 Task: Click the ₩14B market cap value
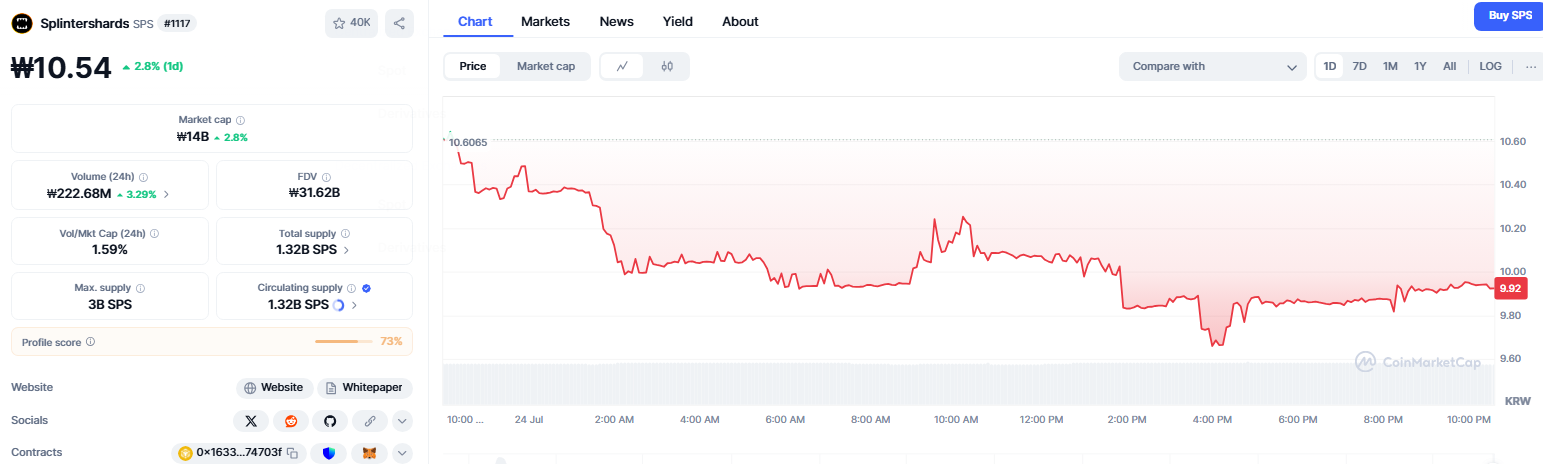[192, 137]
